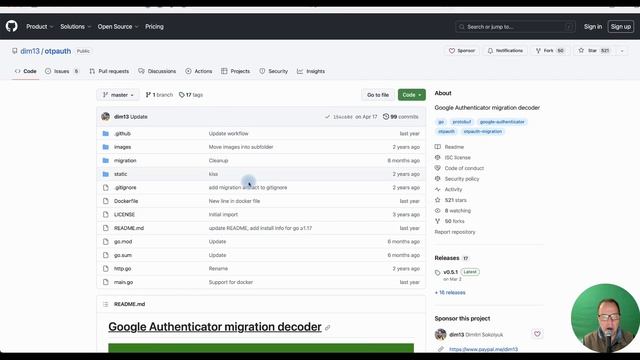Open the static folder

tap(120, 174)
